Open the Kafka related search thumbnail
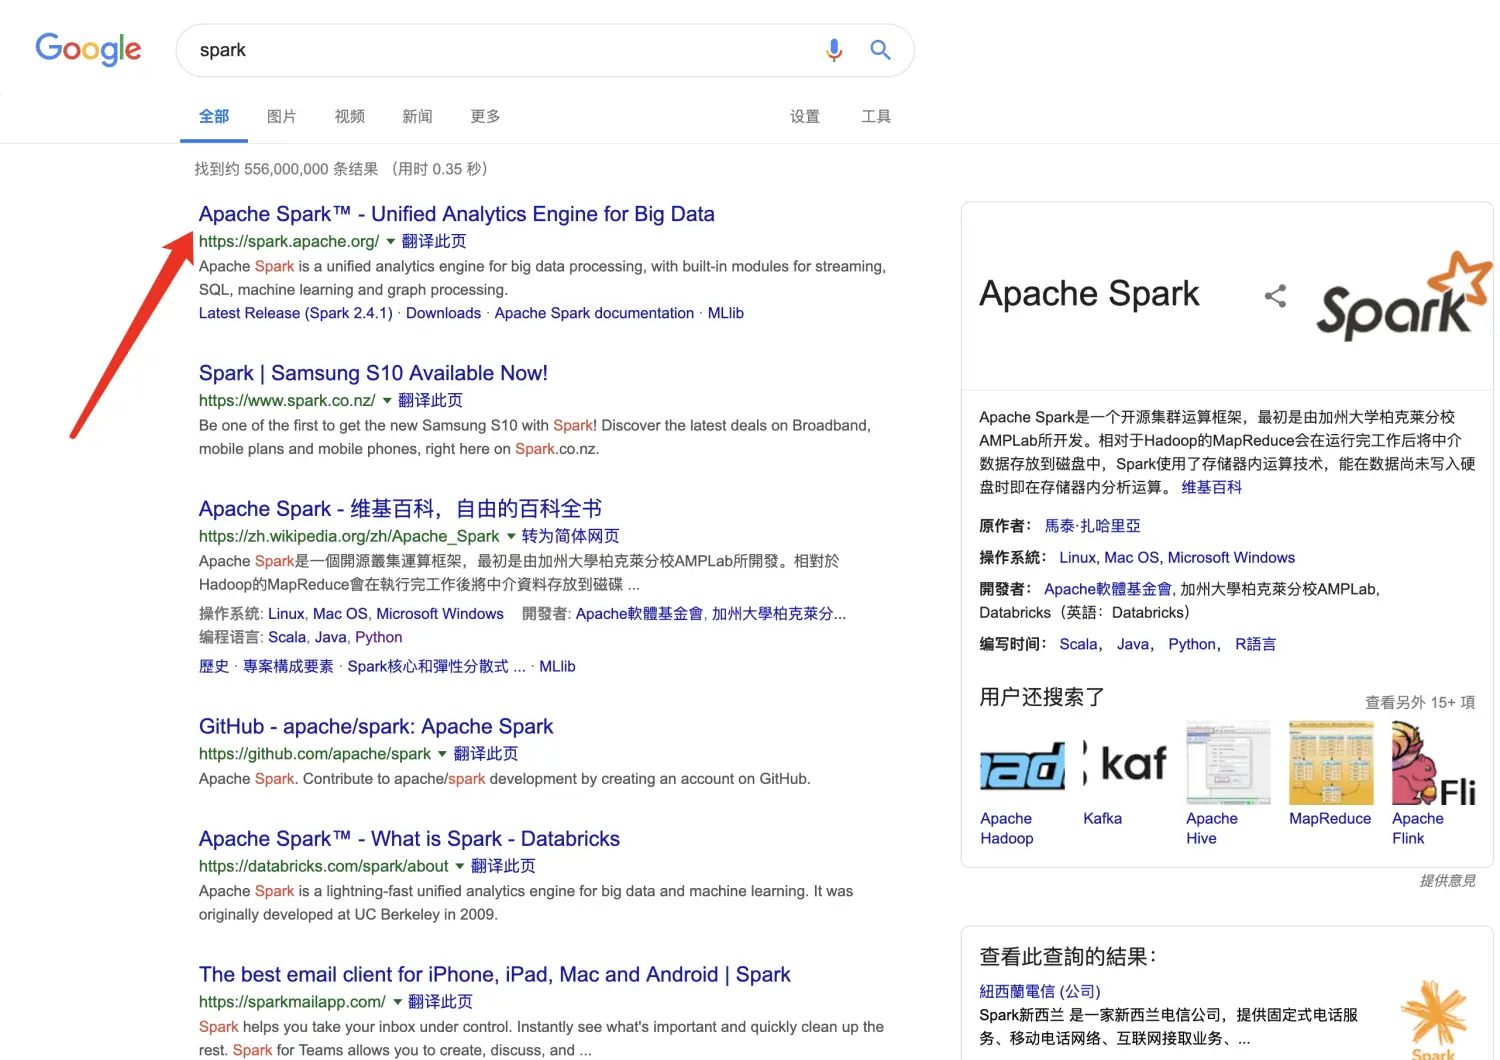 (x=1126, y=764)
